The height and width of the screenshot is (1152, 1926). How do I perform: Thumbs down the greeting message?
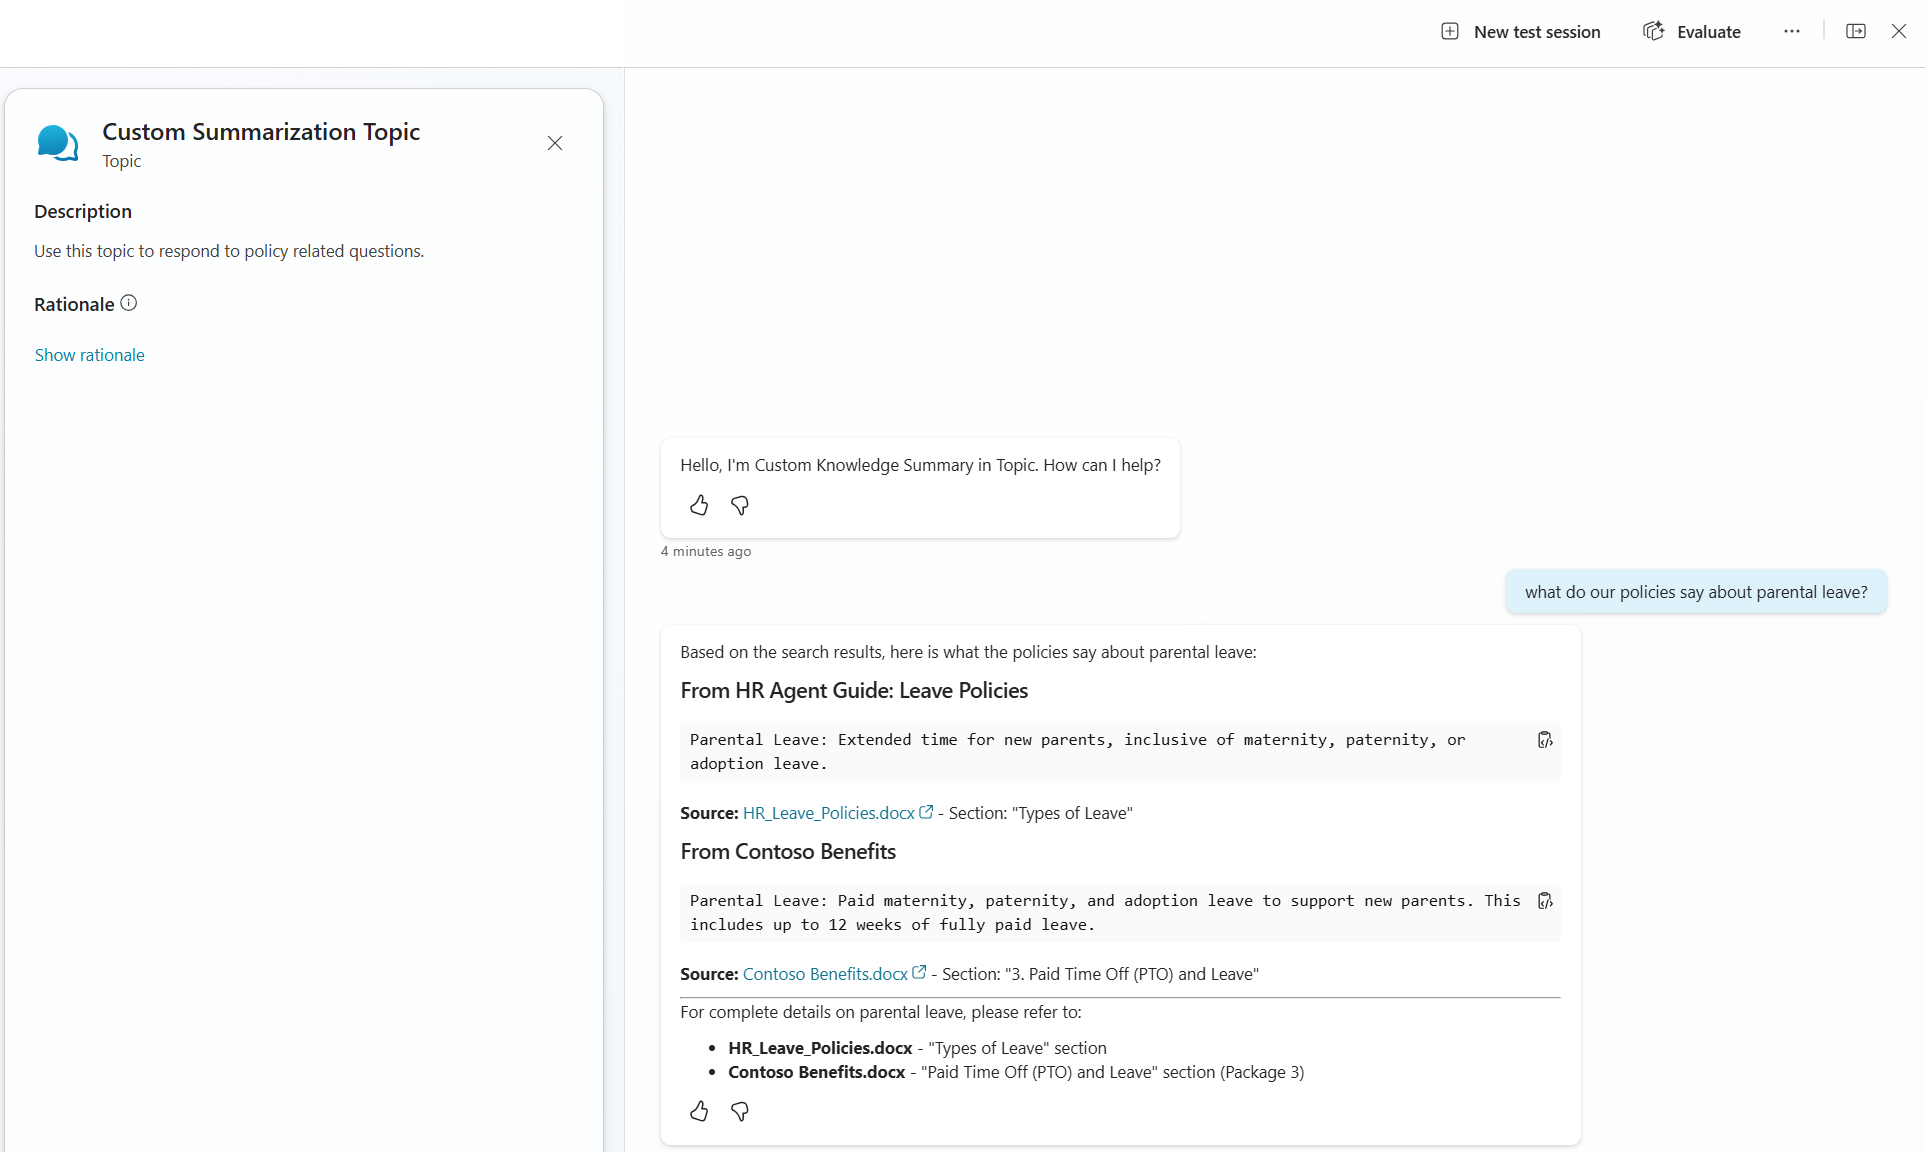[740, 506]
